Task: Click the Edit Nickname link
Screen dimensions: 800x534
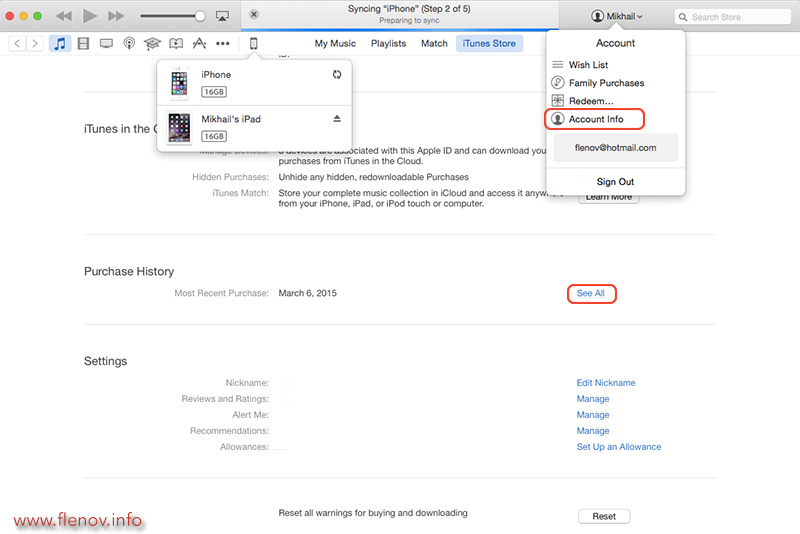Action: pos(606,383)
